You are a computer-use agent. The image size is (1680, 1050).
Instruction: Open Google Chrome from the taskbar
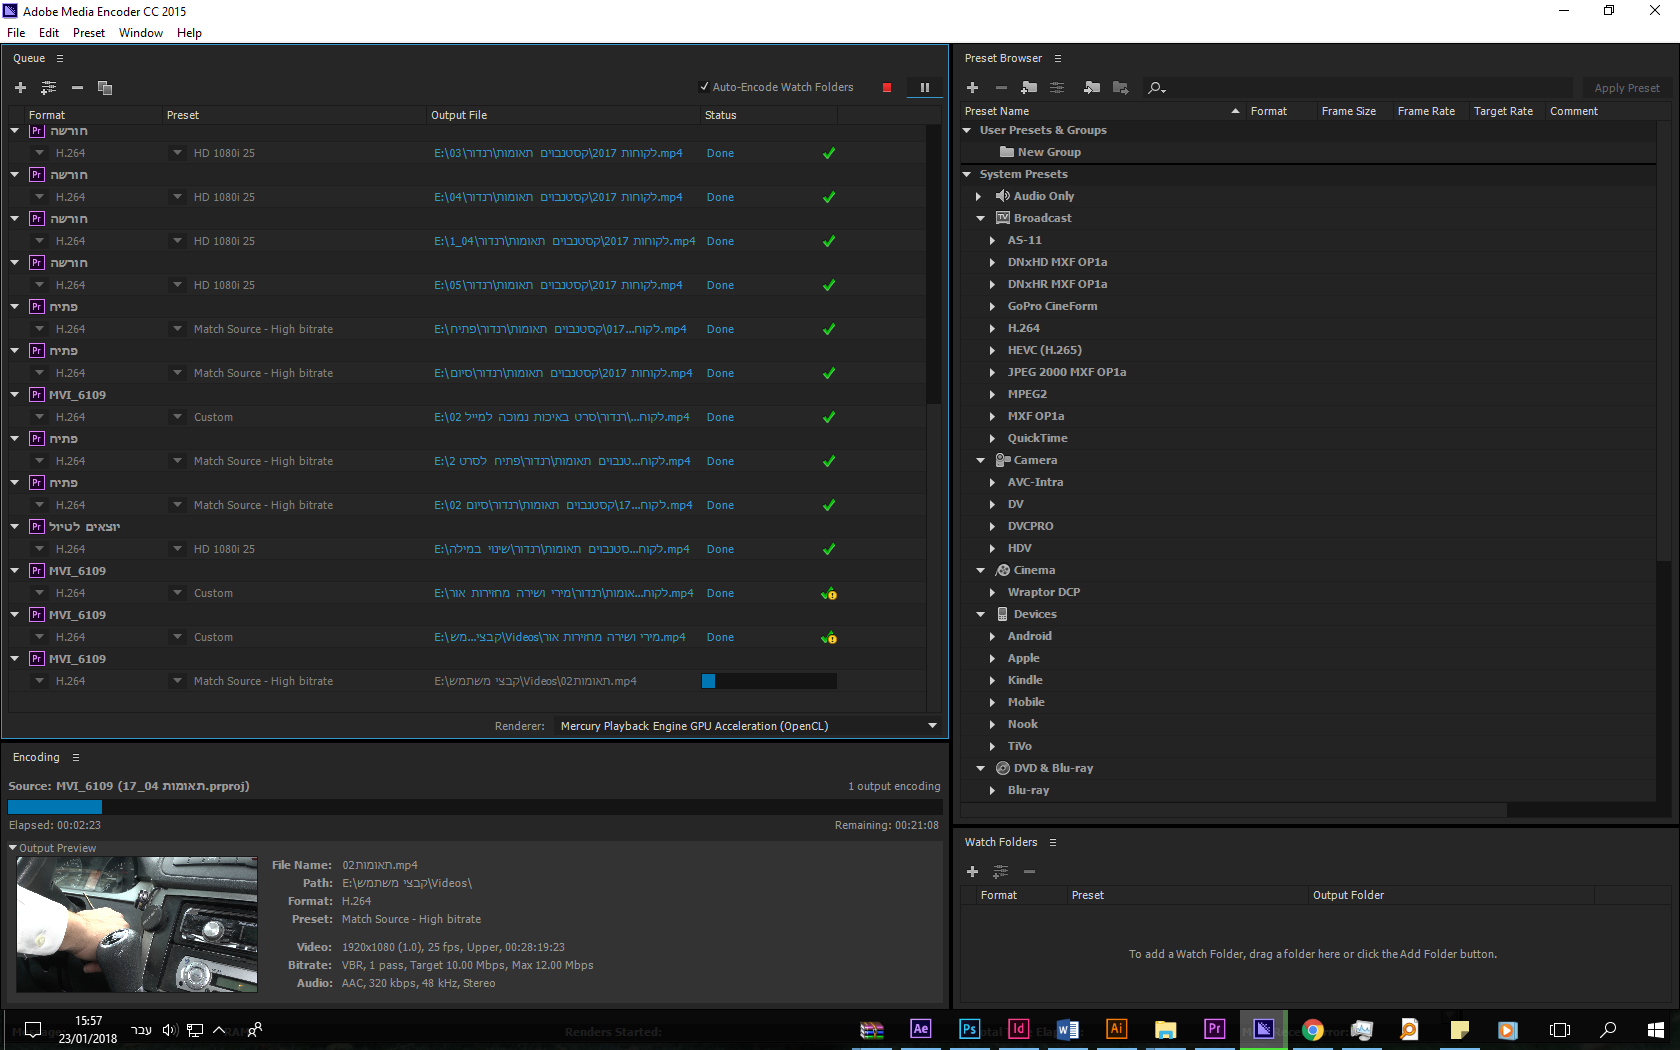(1312, 1030)
